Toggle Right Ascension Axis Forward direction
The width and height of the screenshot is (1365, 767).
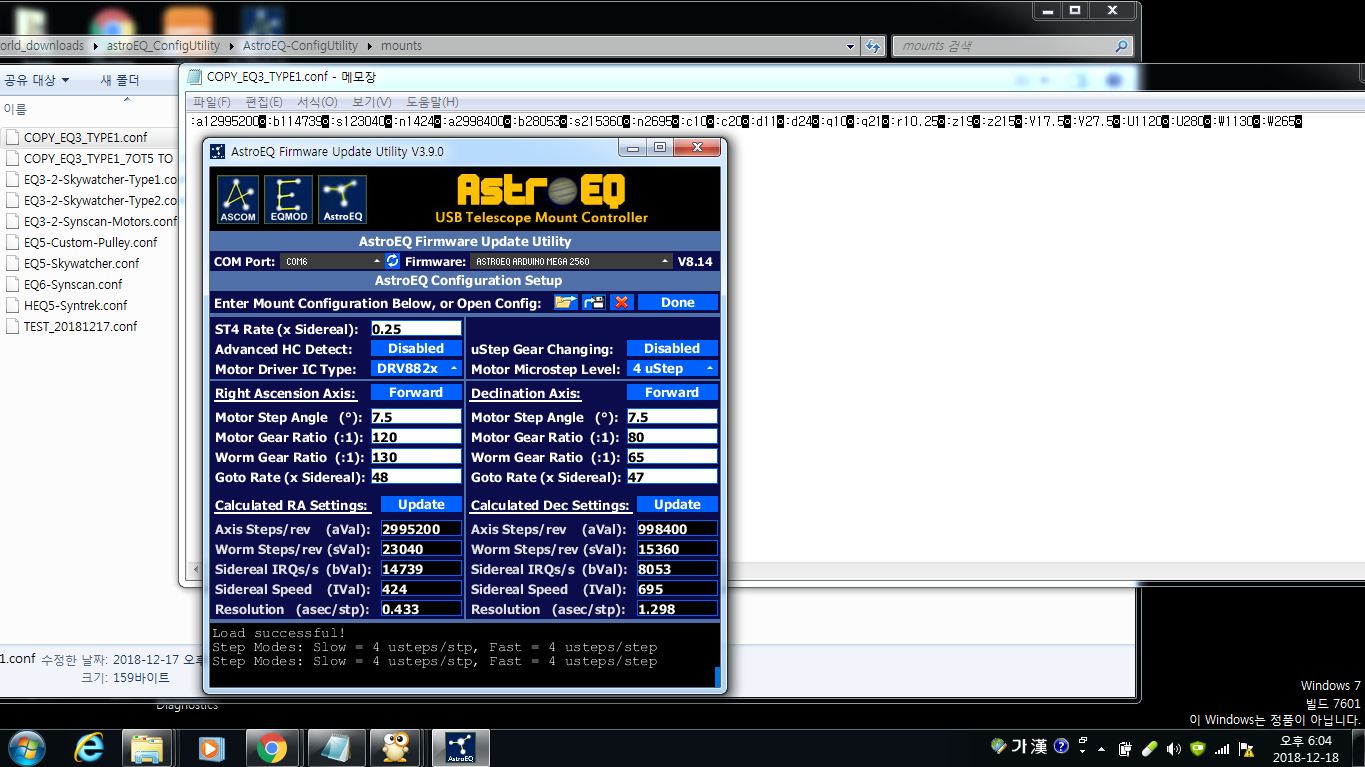click(x=416, y=392)
